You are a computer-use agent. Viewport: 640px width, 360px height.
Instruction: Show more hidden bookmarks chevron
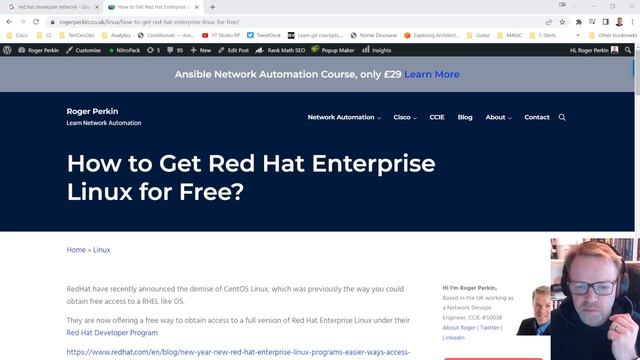[578, 36]
